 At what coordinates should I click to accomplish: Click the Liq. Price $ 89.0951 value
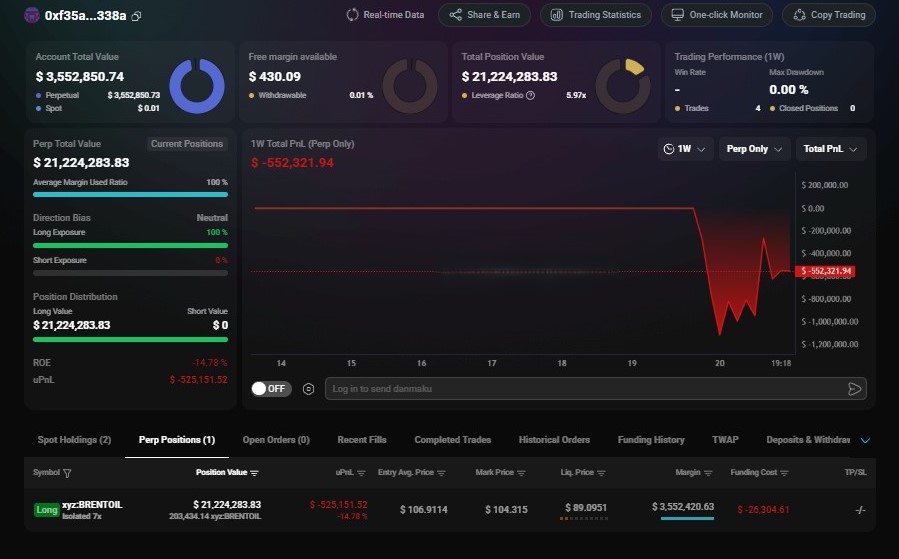[x=585, y=507]
